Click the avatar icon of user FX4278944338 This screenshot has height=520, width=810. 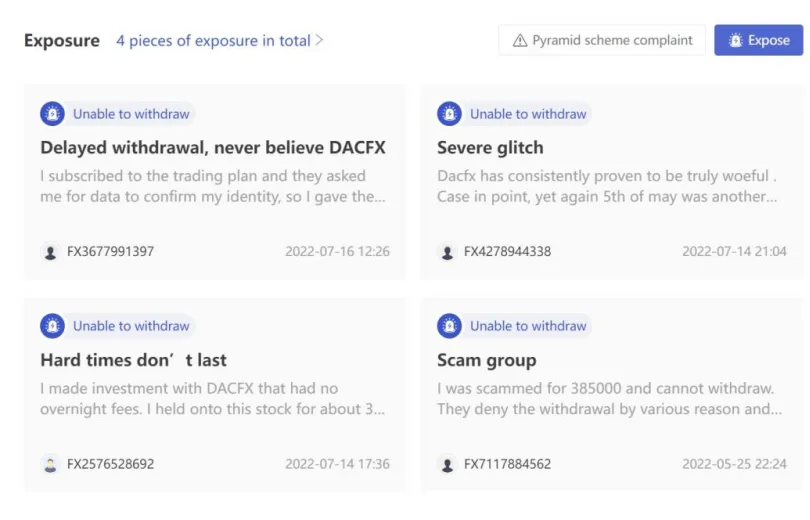(447, 252)
